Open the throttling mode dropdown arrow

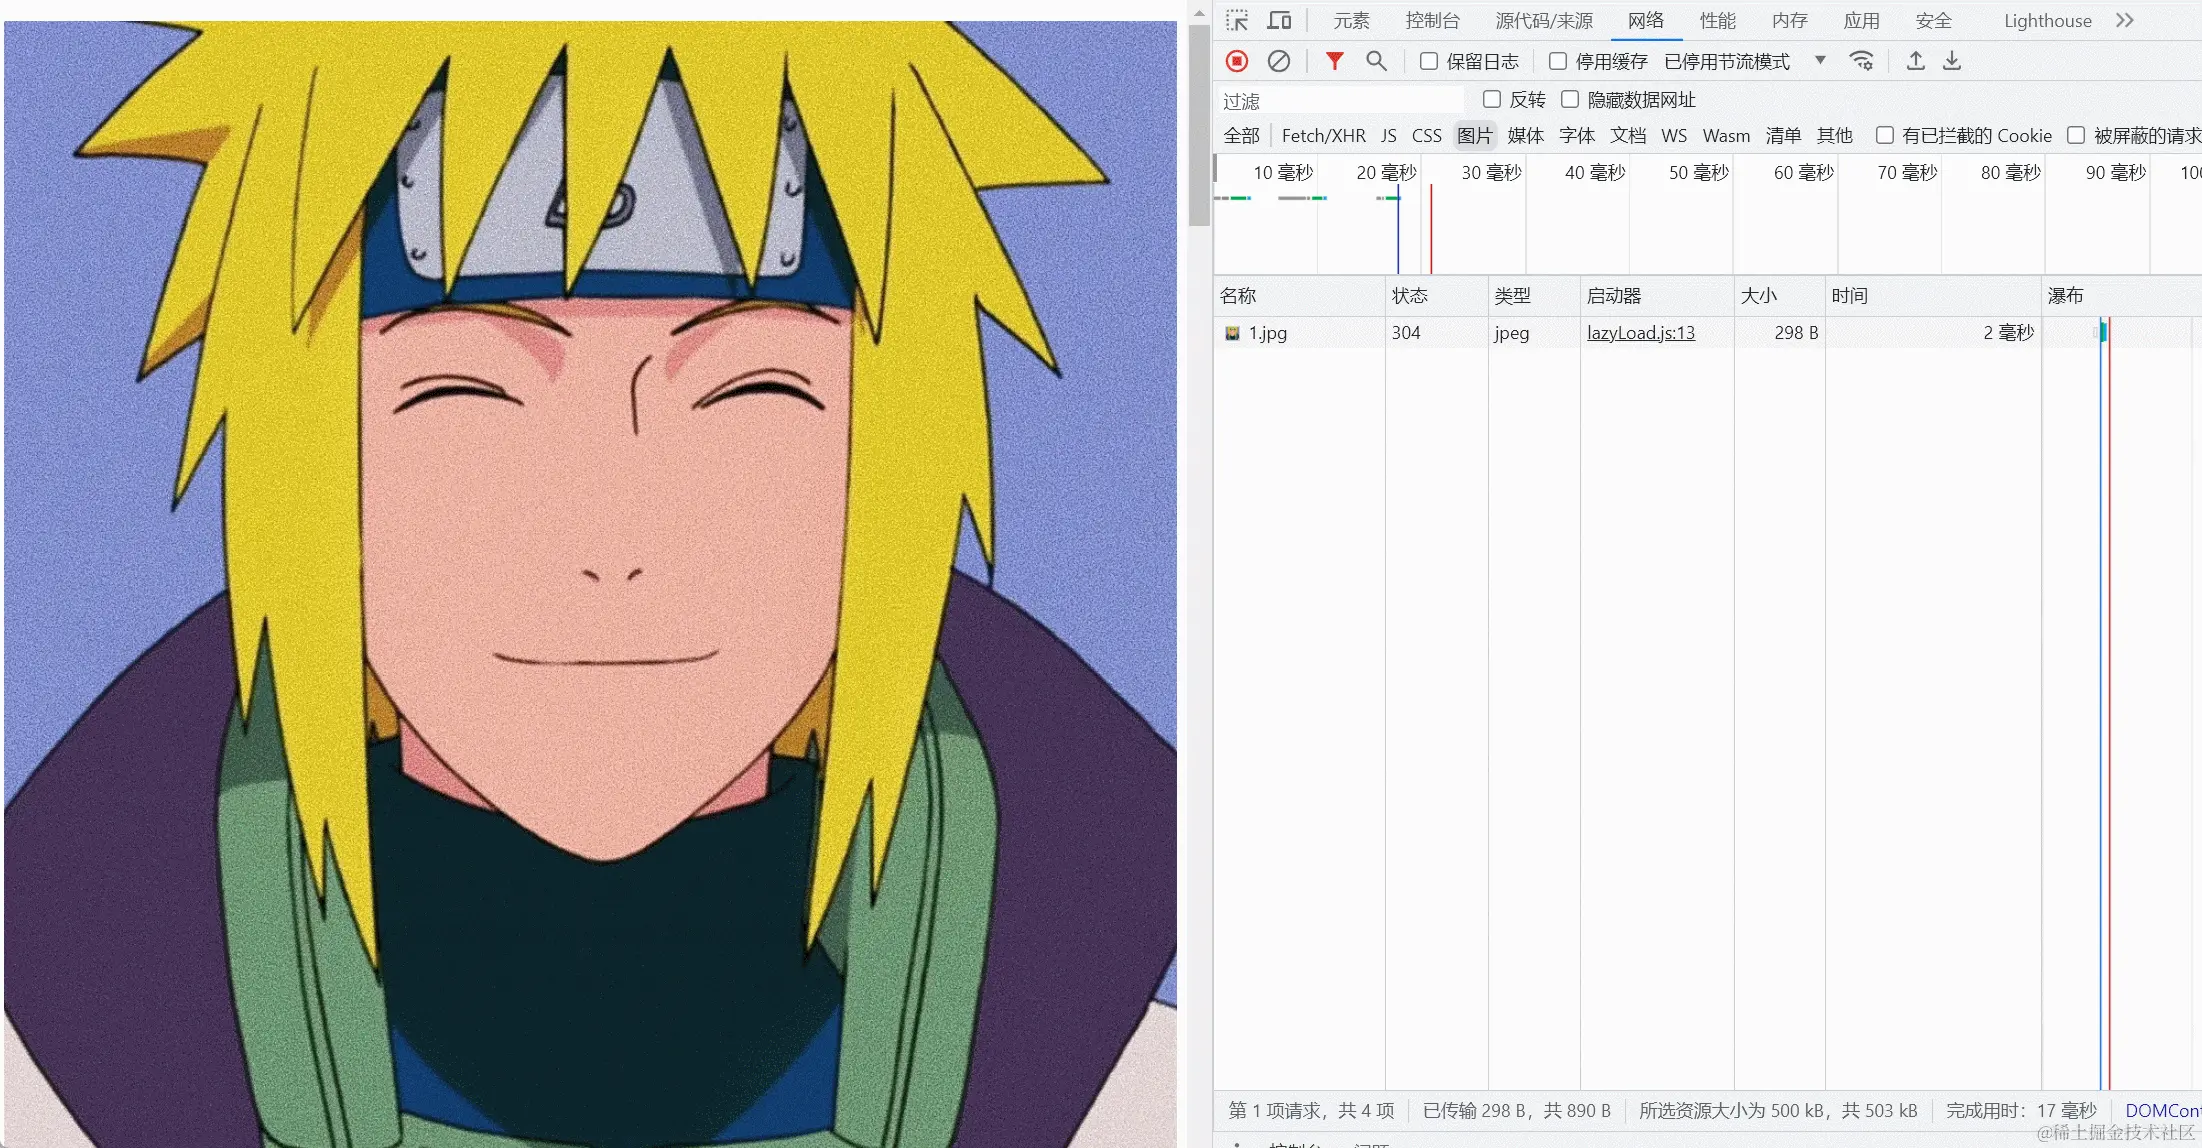pyautogui.click(x=1820, y=61)
